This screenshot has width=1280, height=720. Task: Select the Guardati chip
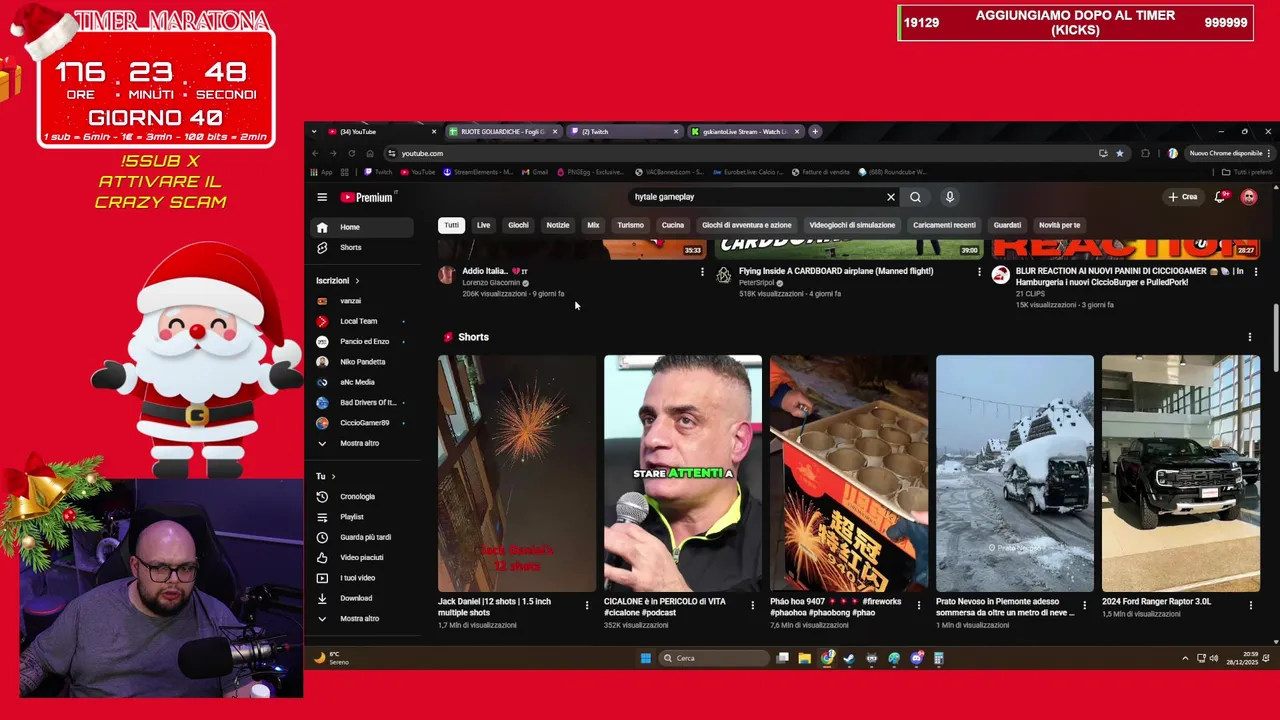(x=1007, y=225)
